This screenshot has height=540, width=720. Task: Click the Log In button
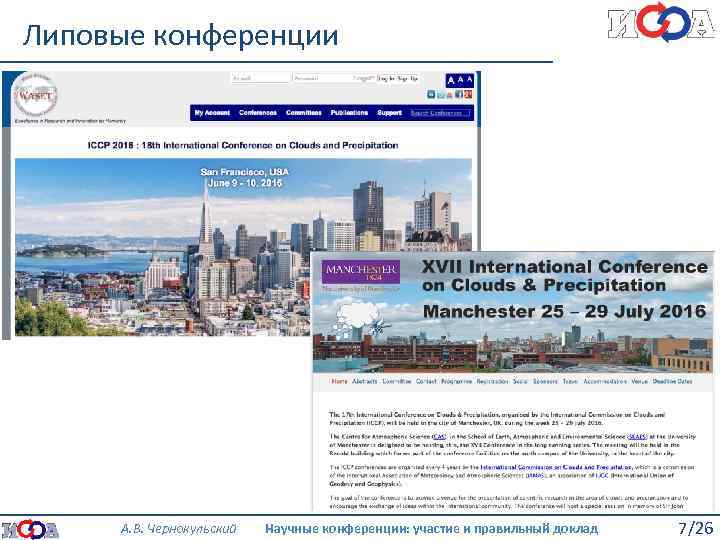(386, 79)
